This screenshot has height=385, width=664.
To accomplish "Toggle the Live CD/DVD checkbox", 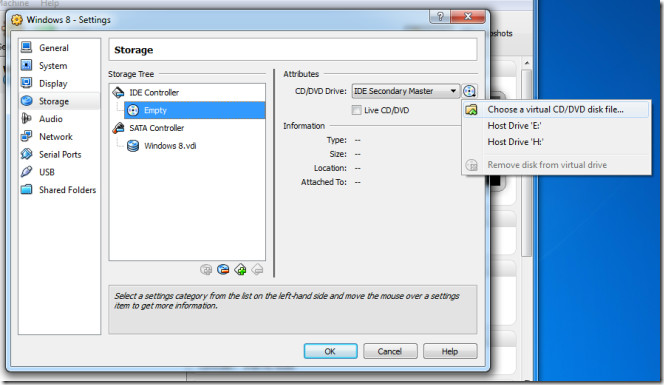I will (x=357, y=110).
